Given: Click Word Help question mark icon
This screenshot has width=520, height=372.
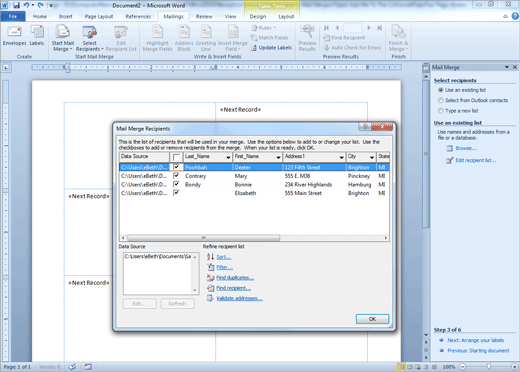Looking at the screenshot, I should tap(515, 16).
